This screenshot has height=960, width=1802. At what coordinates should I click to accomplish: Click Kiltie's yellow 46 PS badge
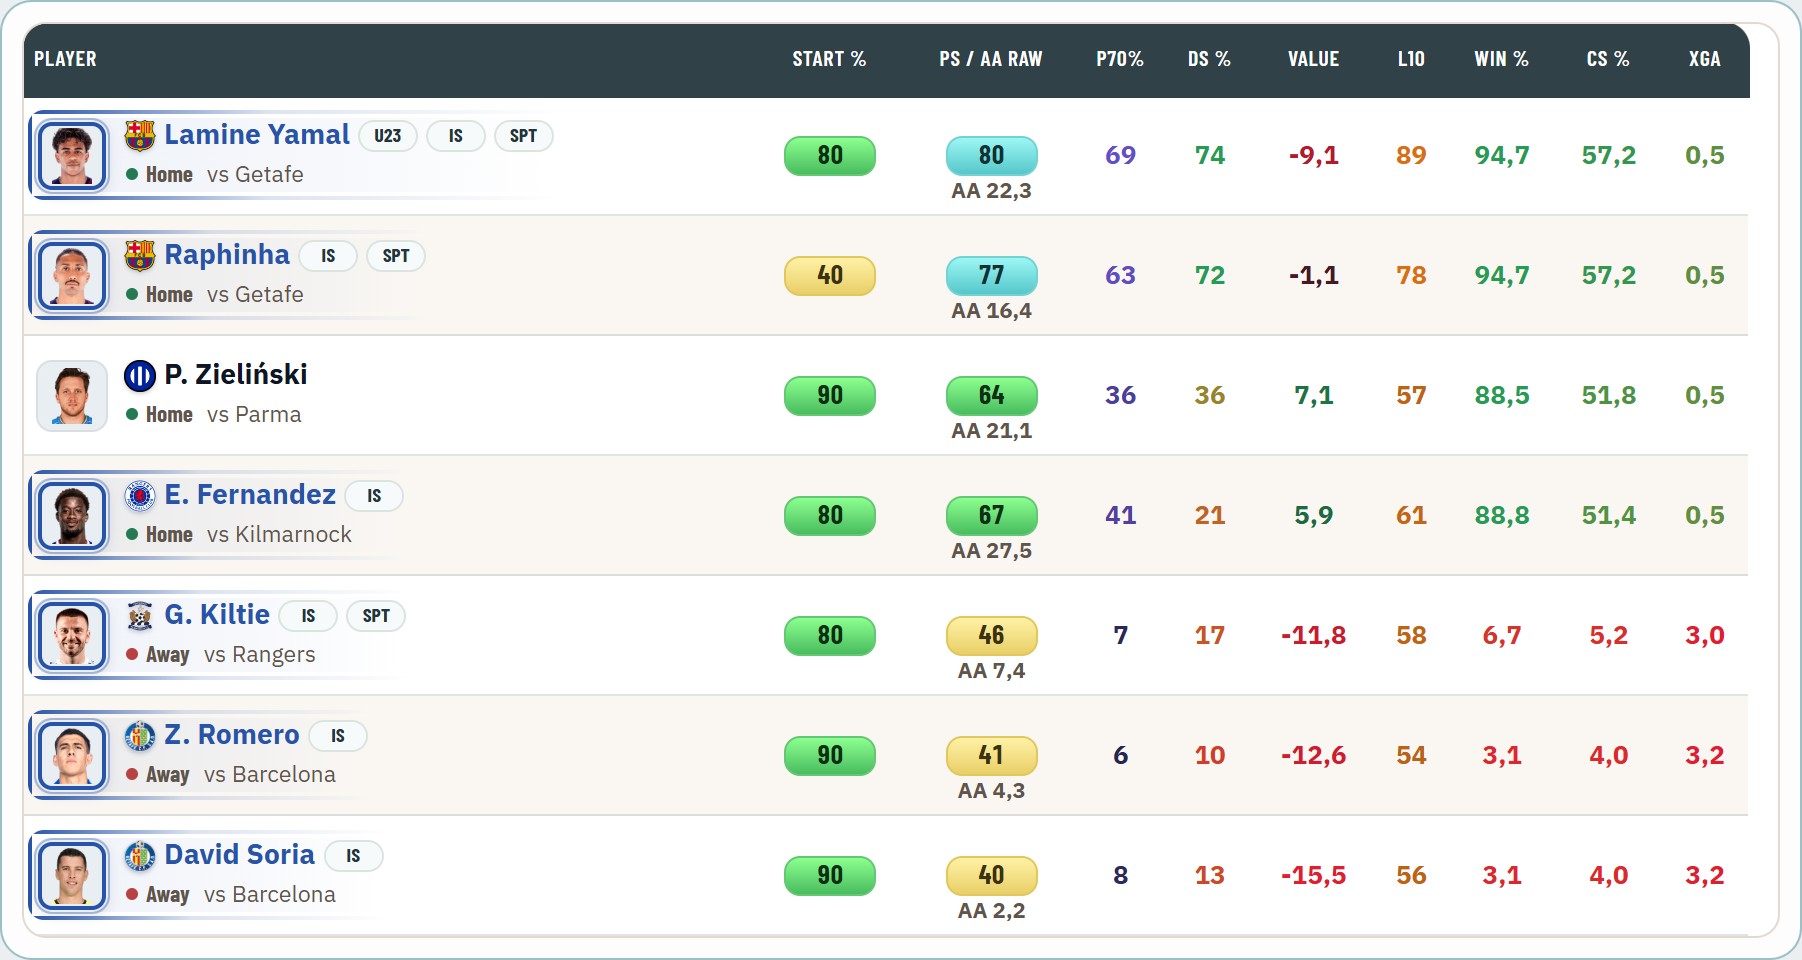(992, 636)
